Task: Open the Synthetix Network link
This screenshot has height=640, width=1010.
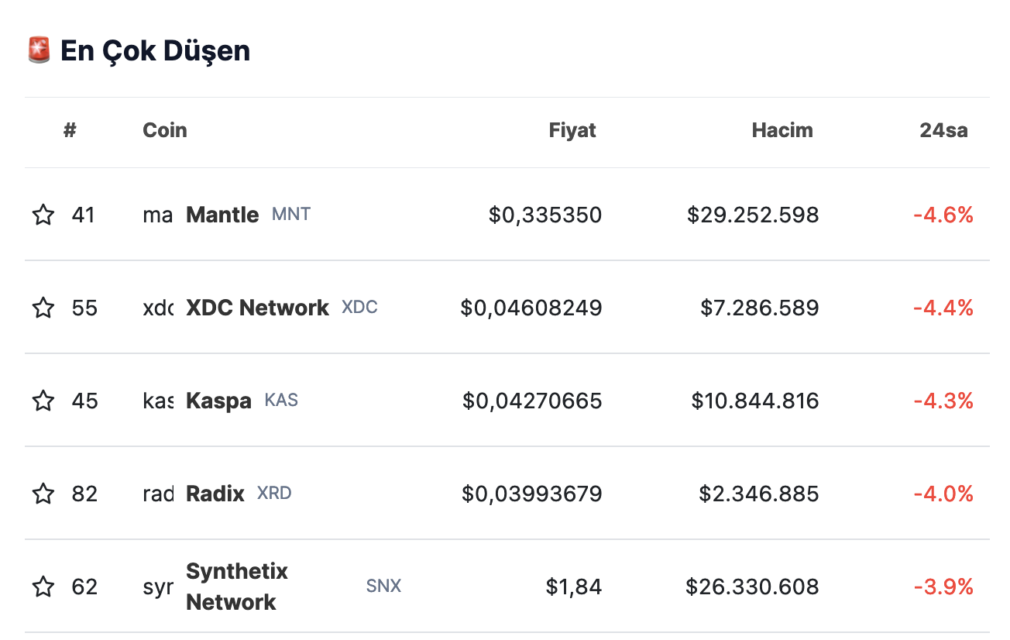Action: pyautogui.click(x=236, y=587)
